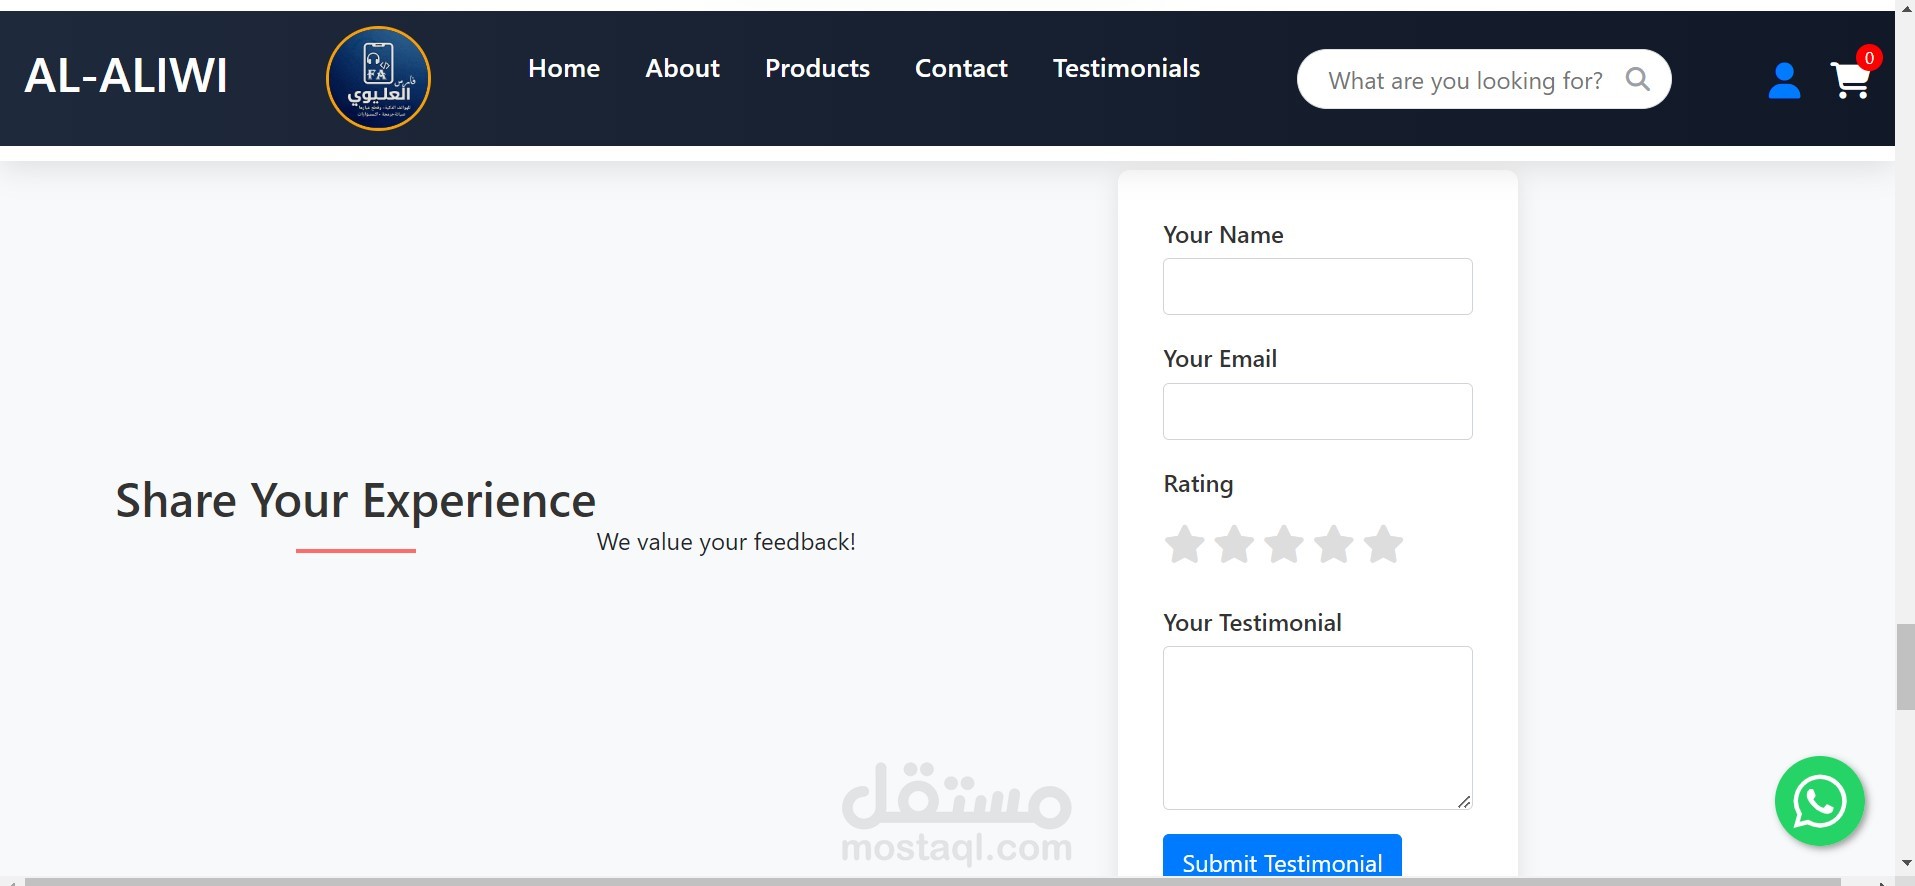The image size is (1915, 886).
Task: Navigate to Contact
Action: (961, 68)
